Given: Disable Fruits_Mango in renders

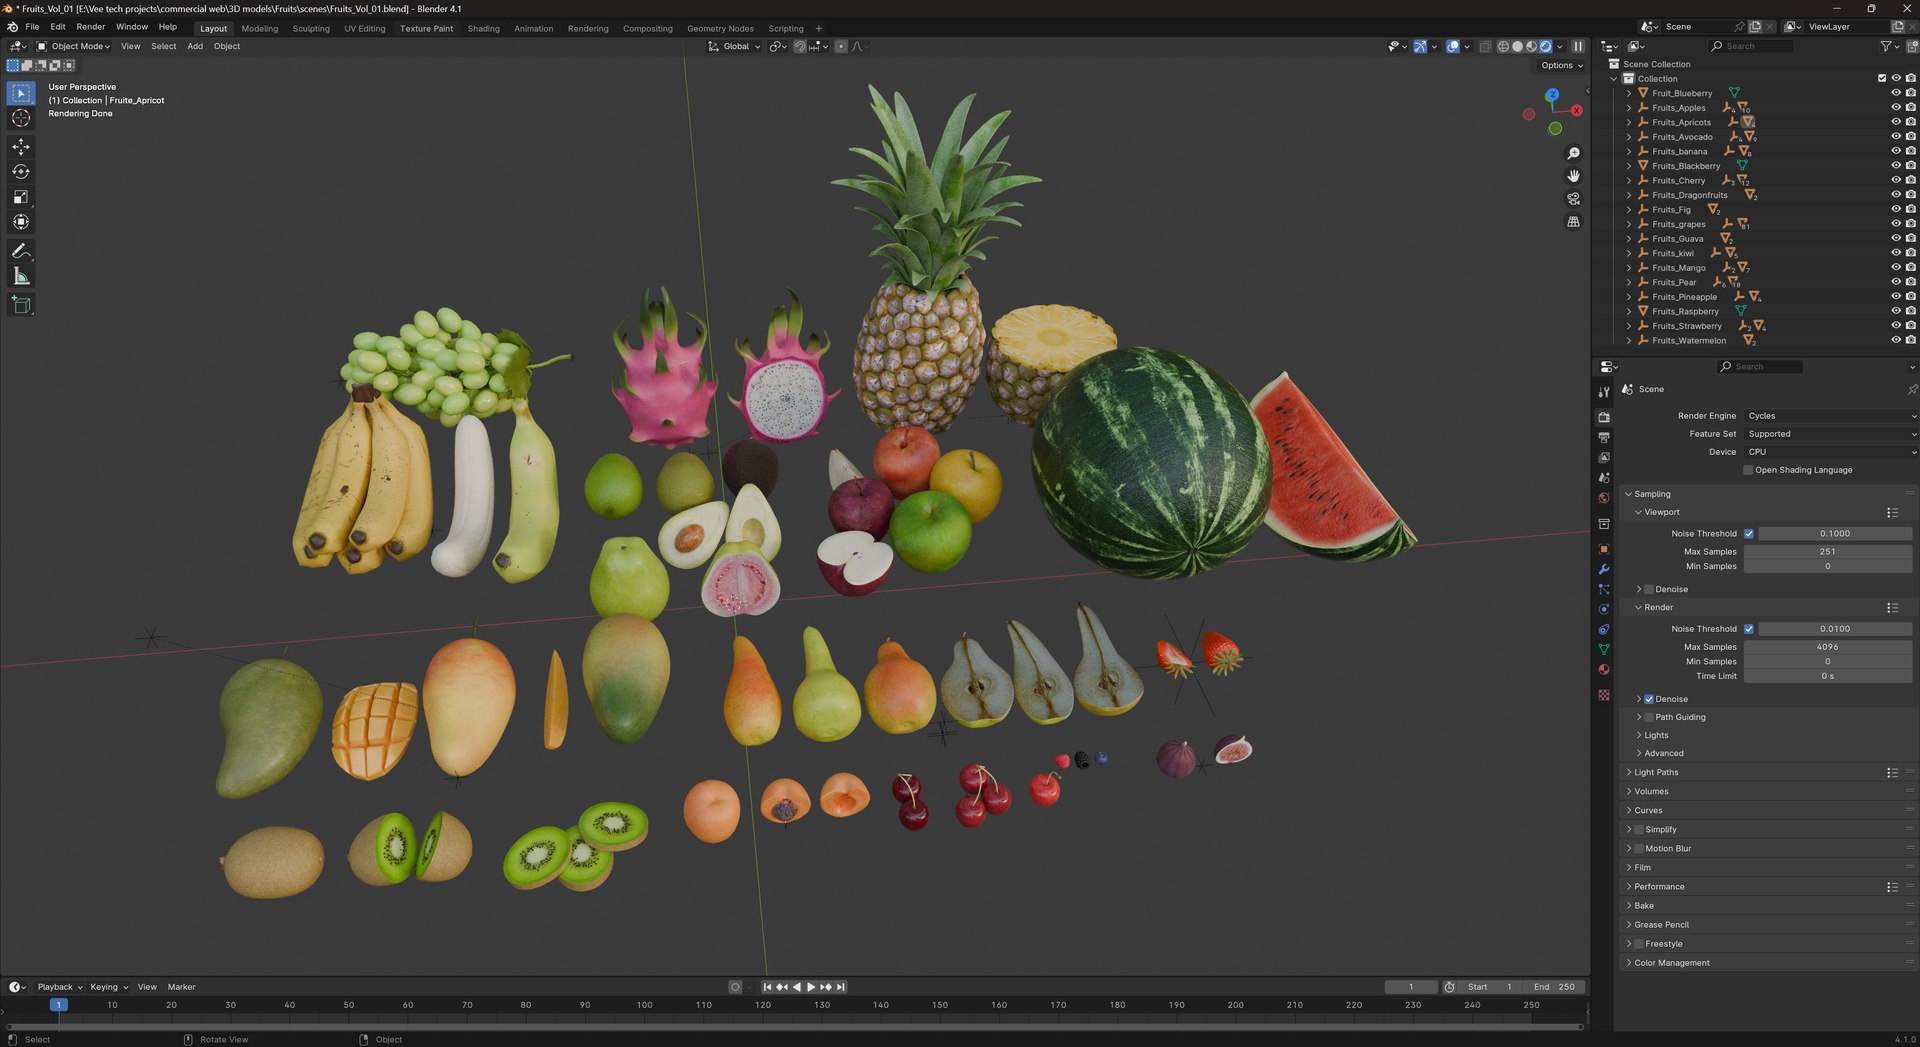Looking at the screenshot, I should click(1910, 268).
